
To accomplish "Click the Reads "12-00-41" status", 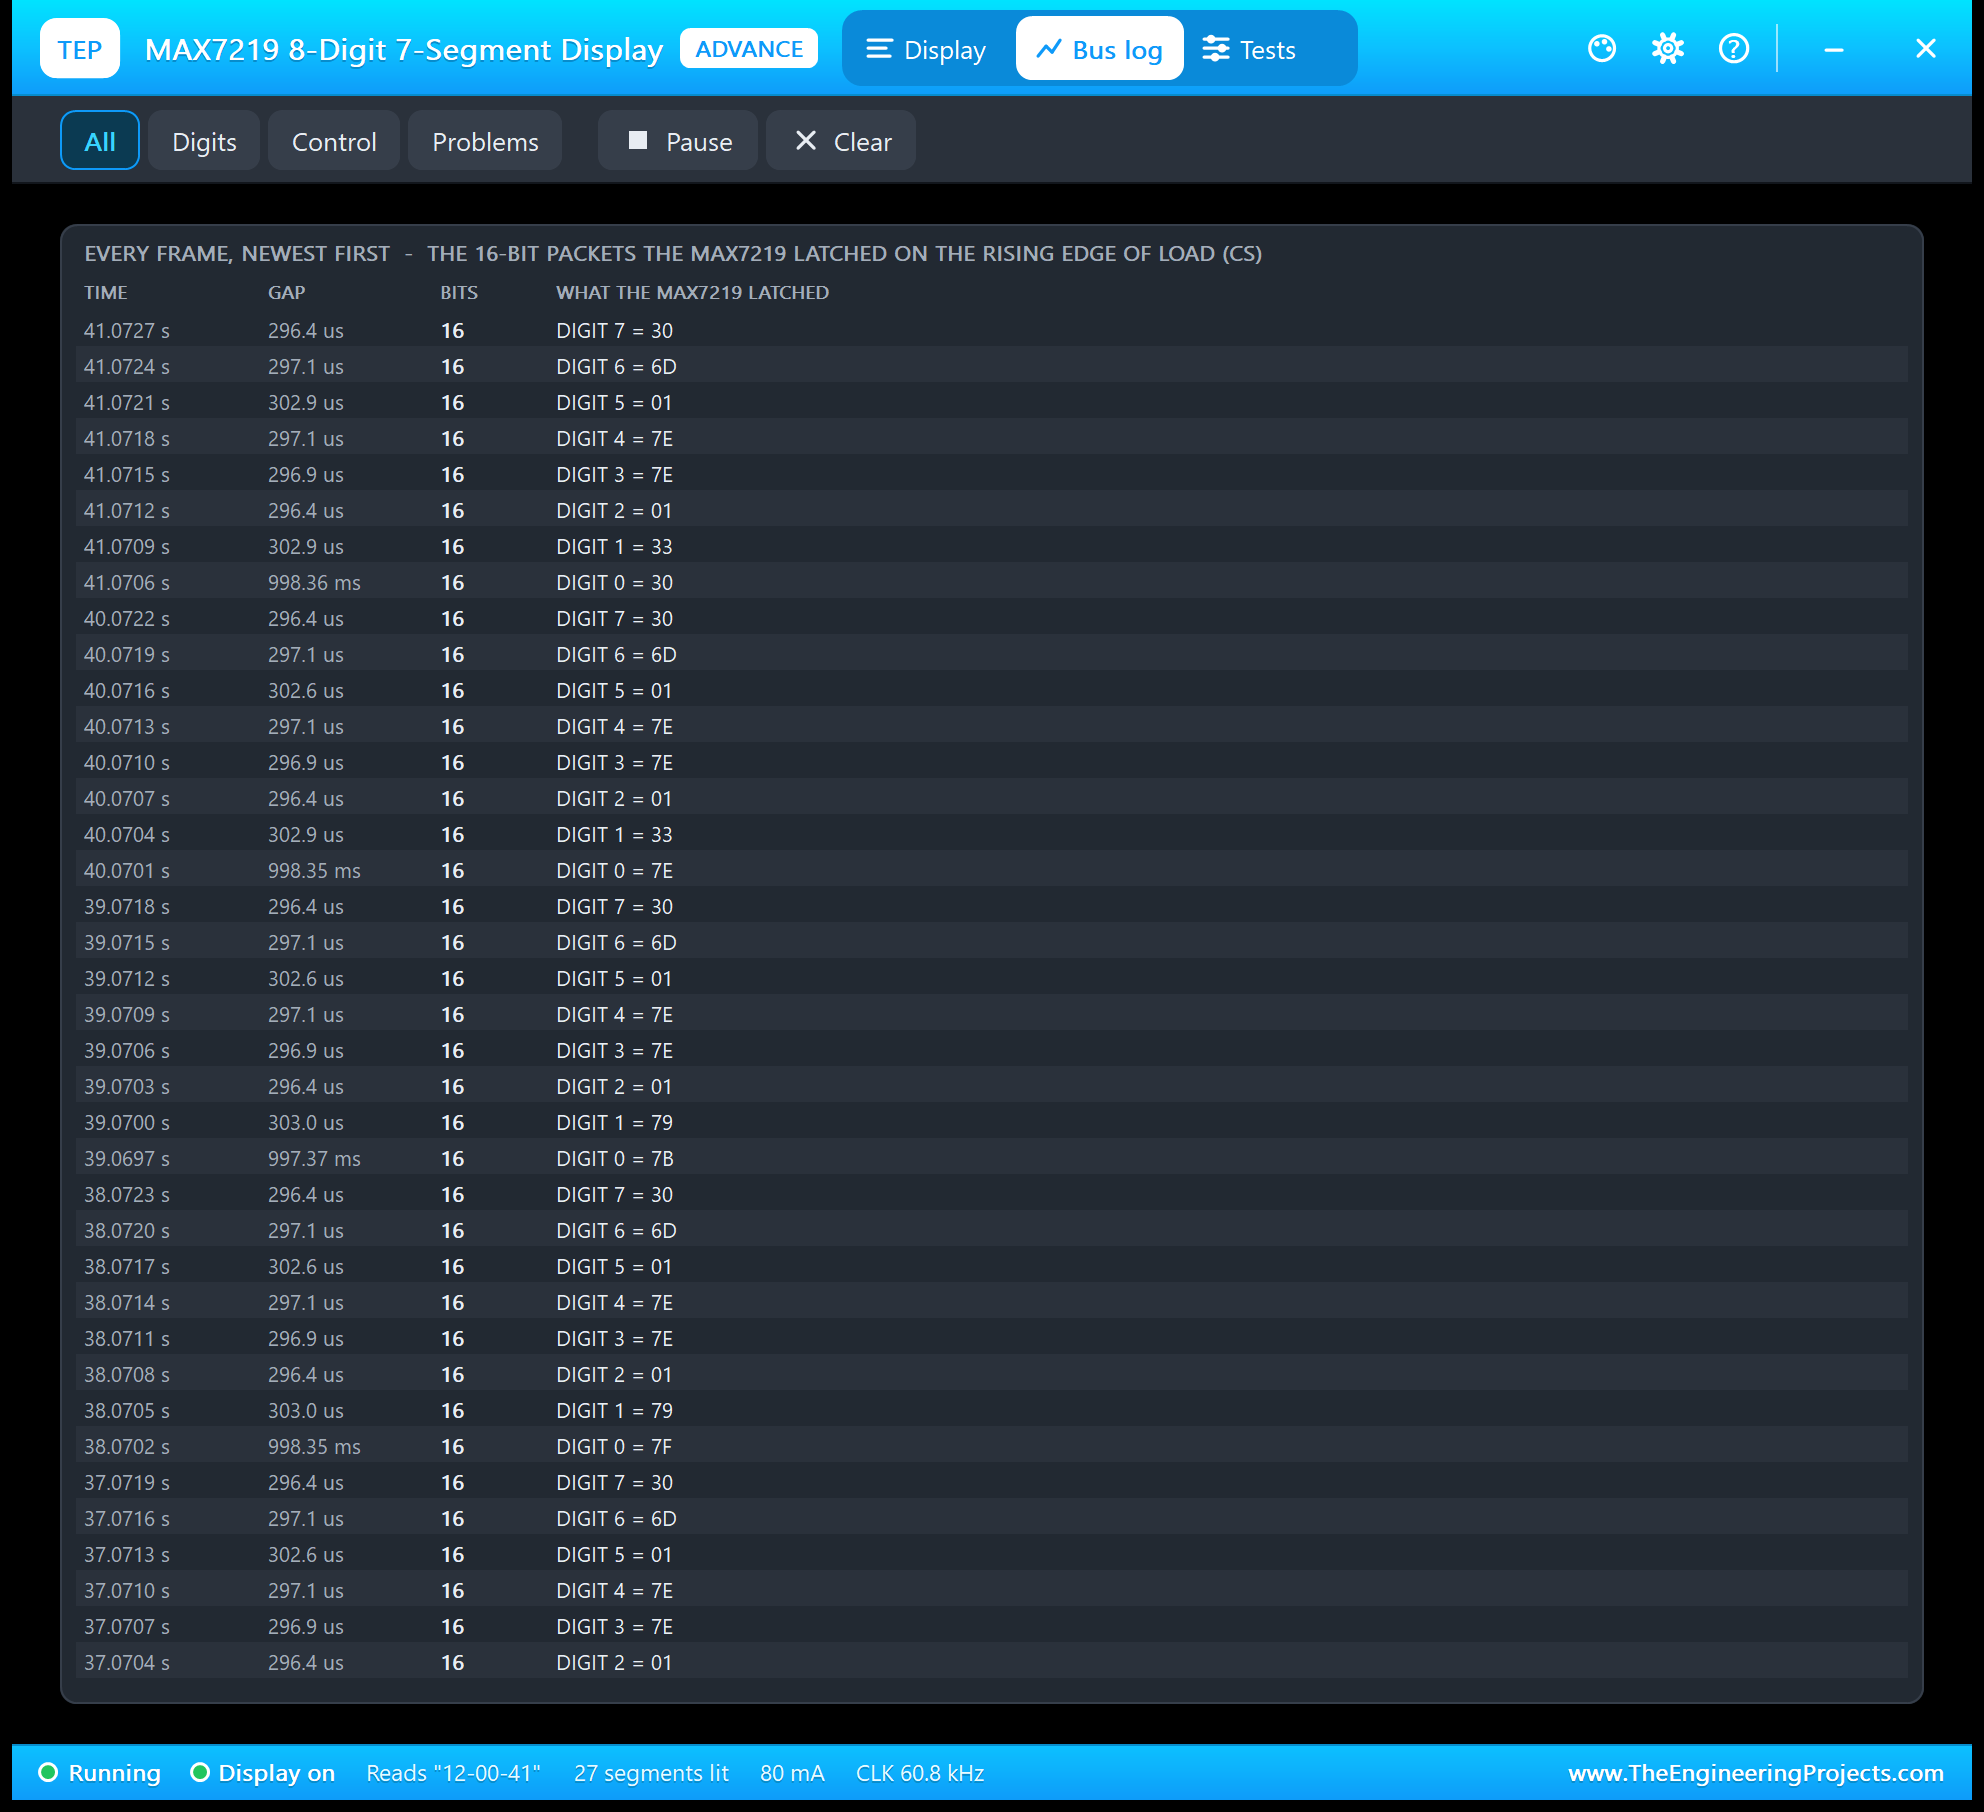I will pyautogui.click(x=453, y=1773).
